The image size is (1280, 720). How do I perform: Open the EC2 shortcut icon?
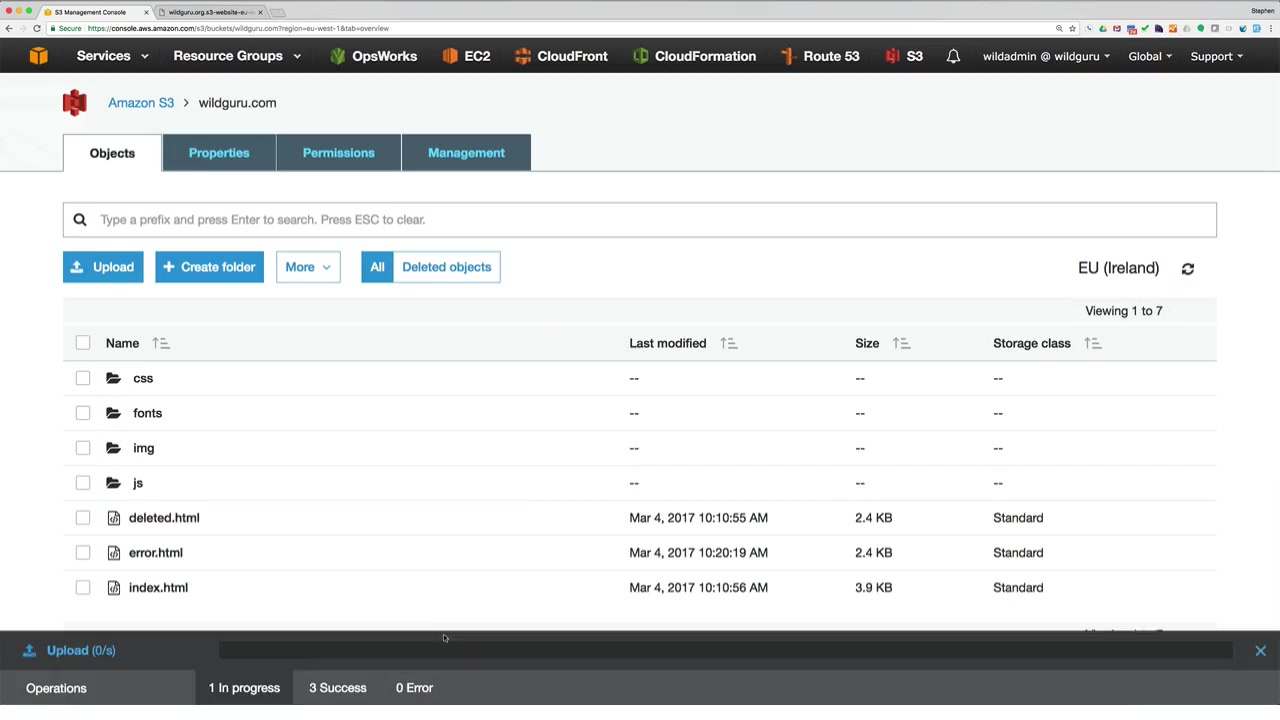coord(450,56)
